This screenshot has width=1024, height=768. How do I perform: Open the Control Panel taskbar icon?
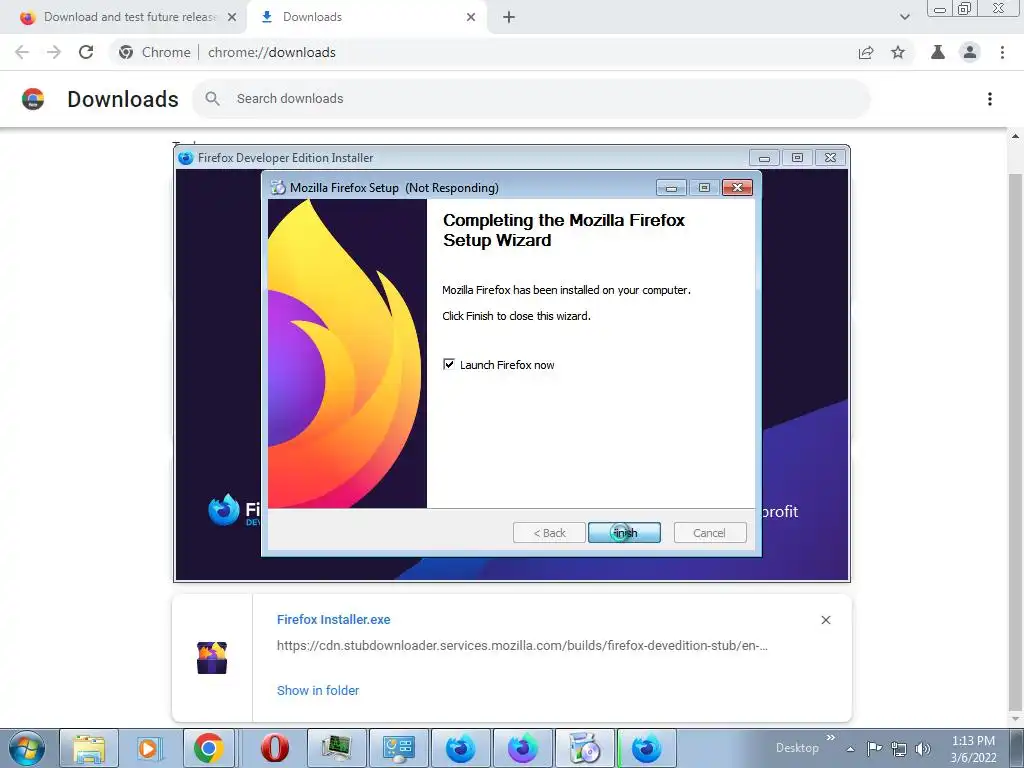point(398,748)
